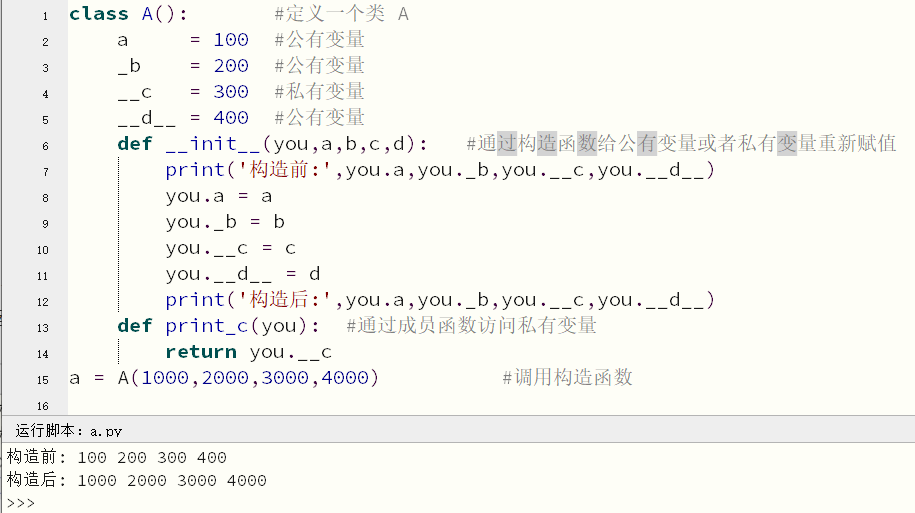This screenshot has width=915, height=513.
Task: Click the 'return' keyword on line 14
Action: pyautogui.click(x=201, y=352)
